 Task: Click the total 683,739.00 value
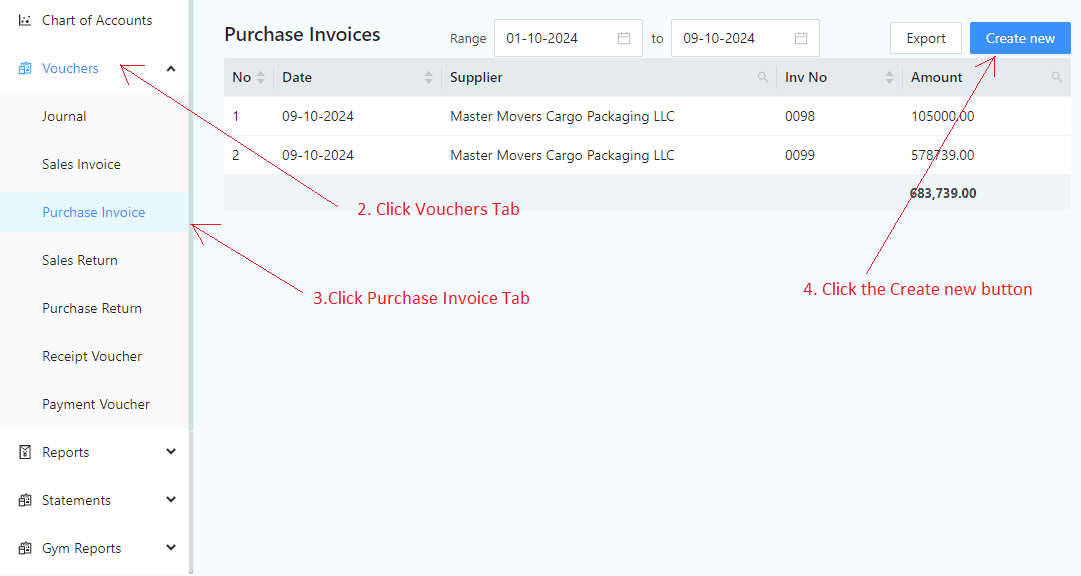pos(942,193)
